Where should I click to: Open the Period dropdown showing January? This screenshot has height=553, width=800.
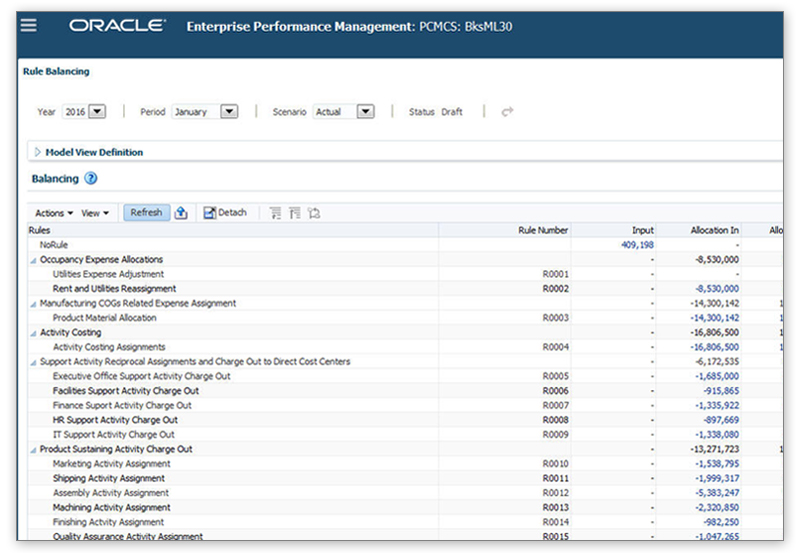pos(228,112)
